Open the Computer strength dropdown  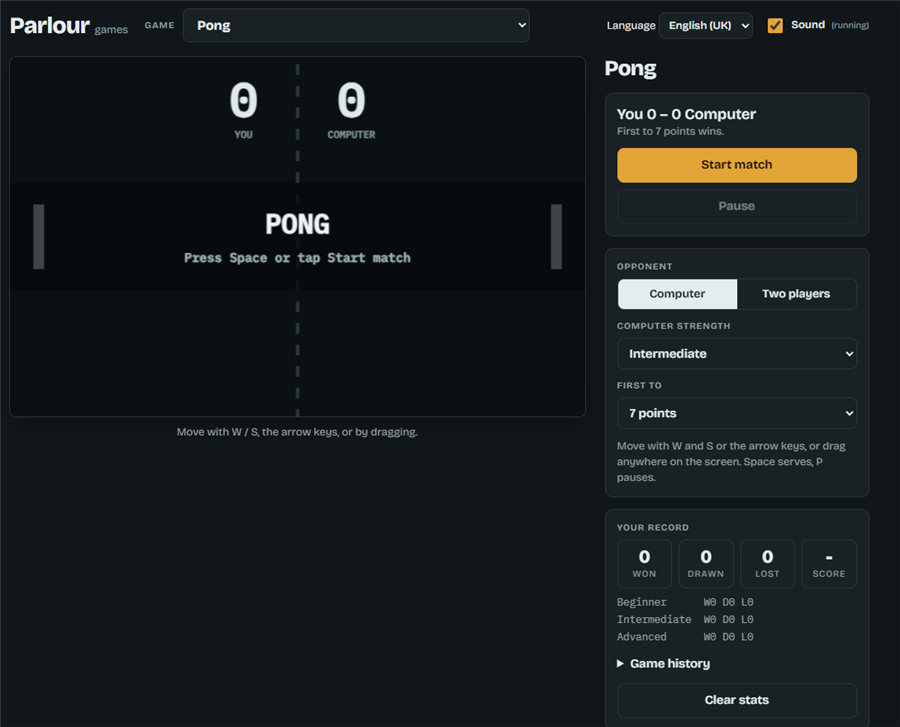tap(737, 353)
